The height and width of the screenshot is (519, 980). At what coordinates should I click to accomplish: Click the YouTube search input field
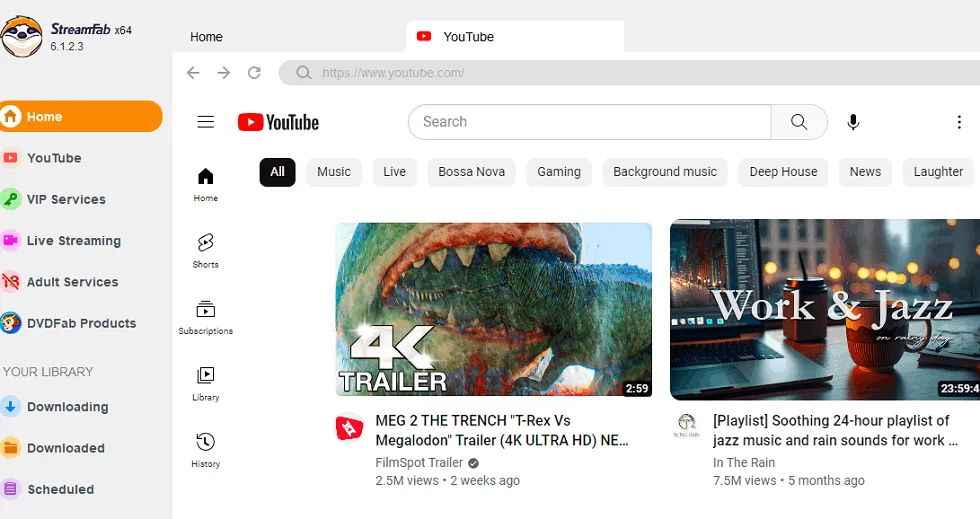[x=590, y=122]
